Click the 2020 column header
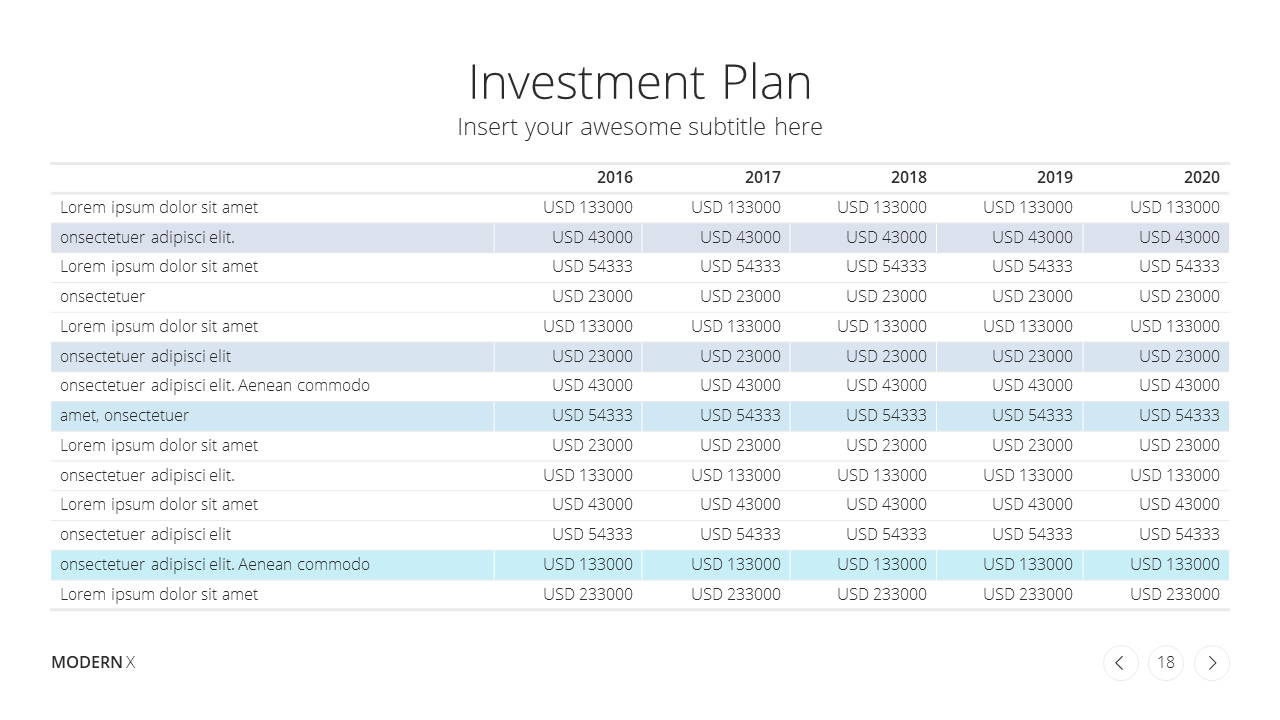 (1201, 177)
